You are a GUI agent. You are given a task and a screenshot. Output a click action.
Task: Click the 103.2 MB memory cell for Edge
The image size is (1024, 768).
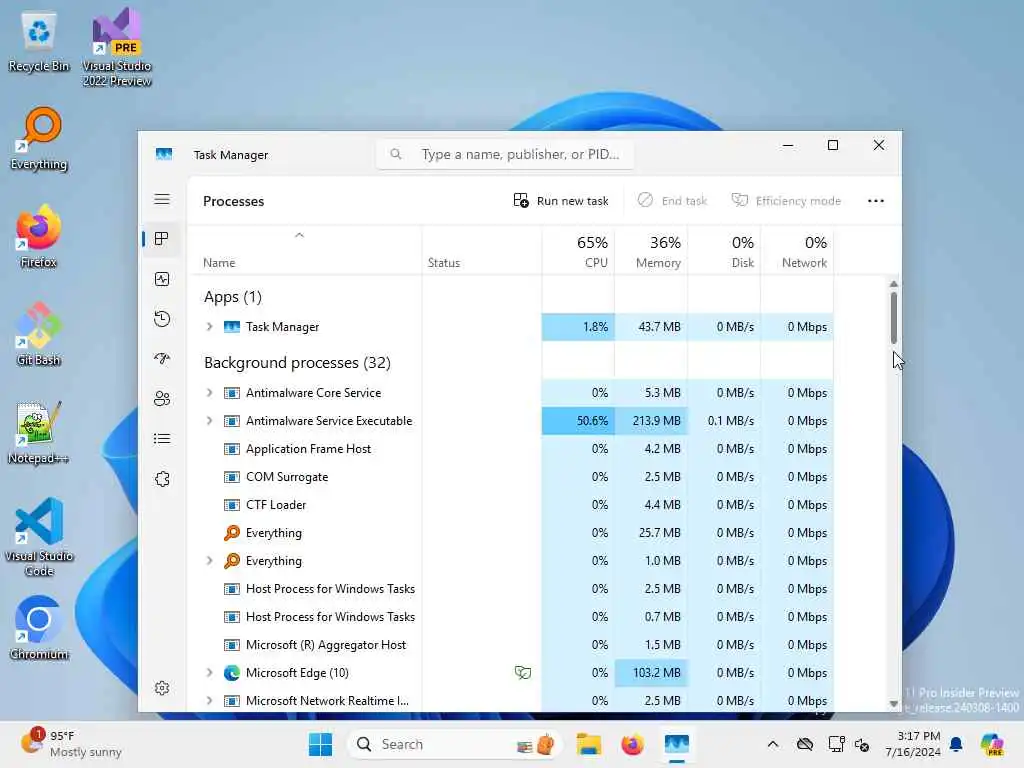point(650,672)
